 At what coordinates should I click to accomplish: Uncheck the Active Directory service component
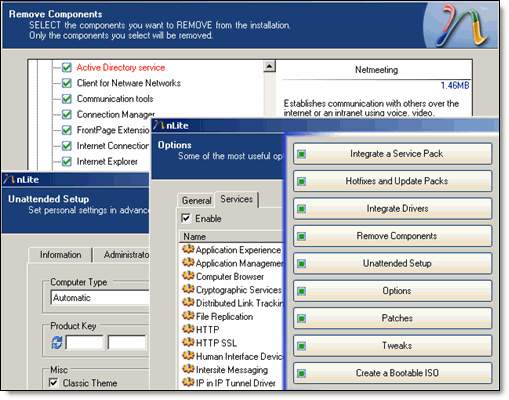coord(67,68)
